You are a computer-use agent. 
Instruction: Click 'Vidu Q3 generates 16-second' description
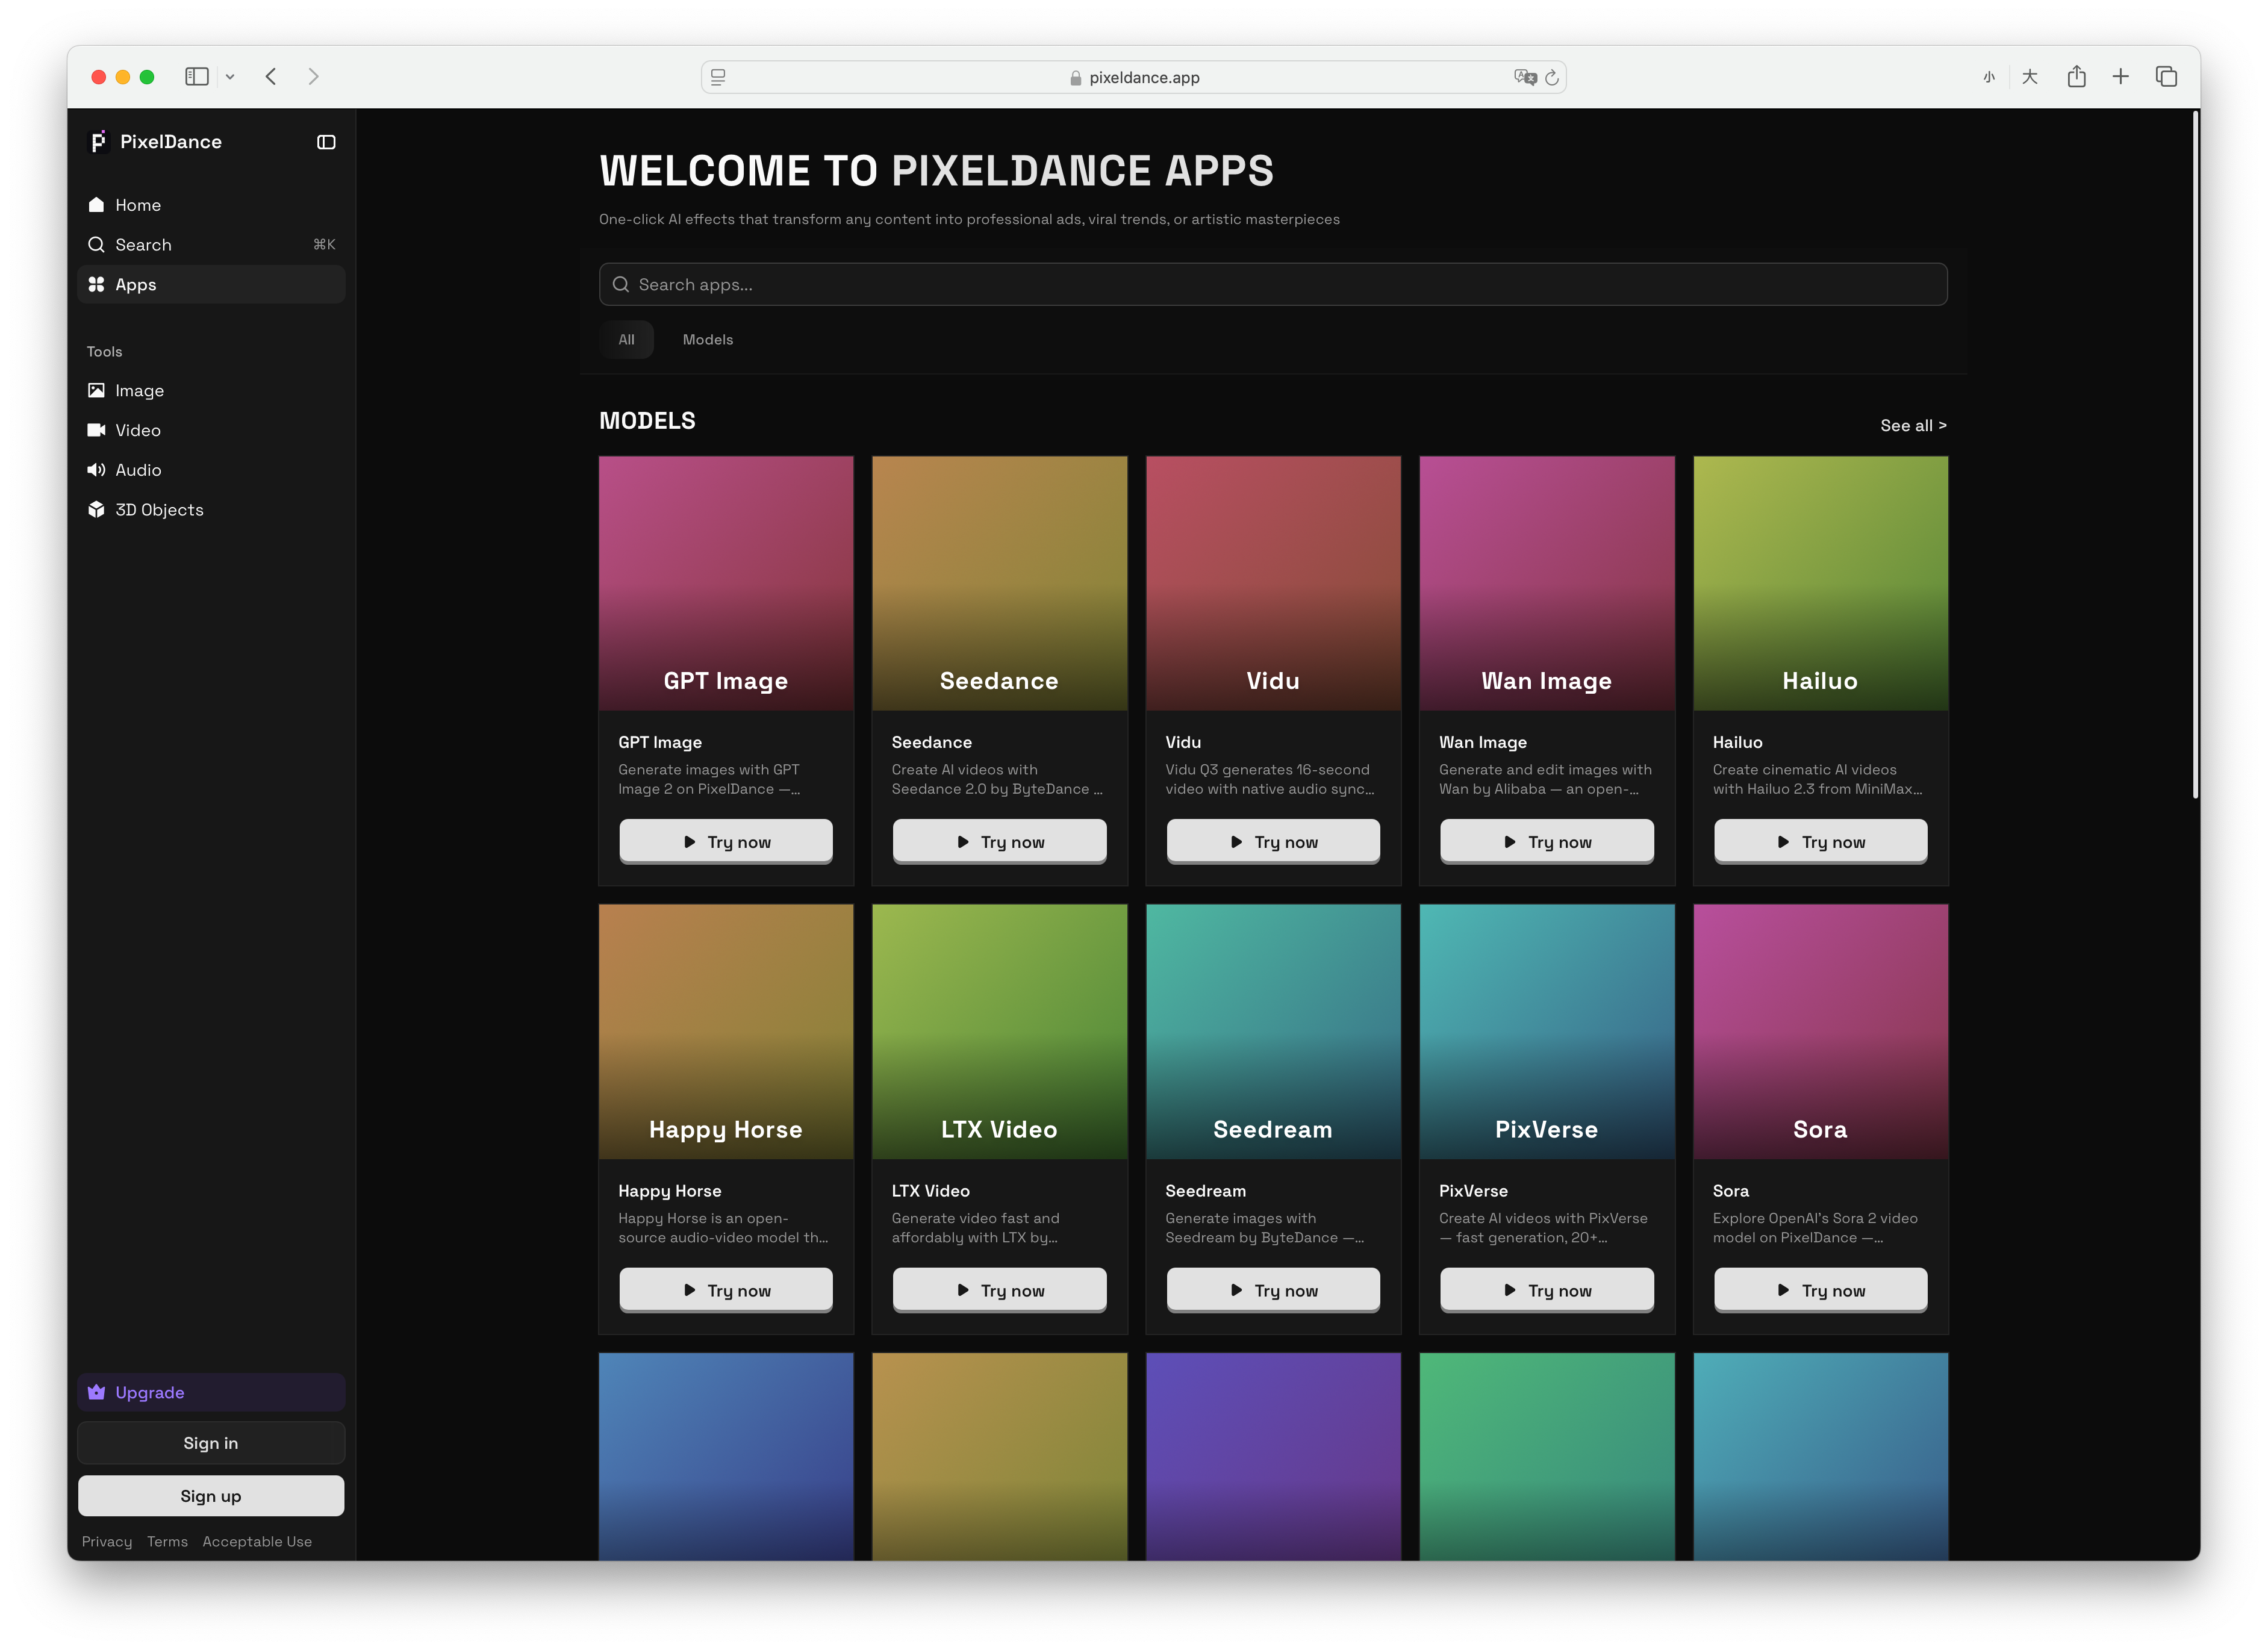click(1267, 770)
